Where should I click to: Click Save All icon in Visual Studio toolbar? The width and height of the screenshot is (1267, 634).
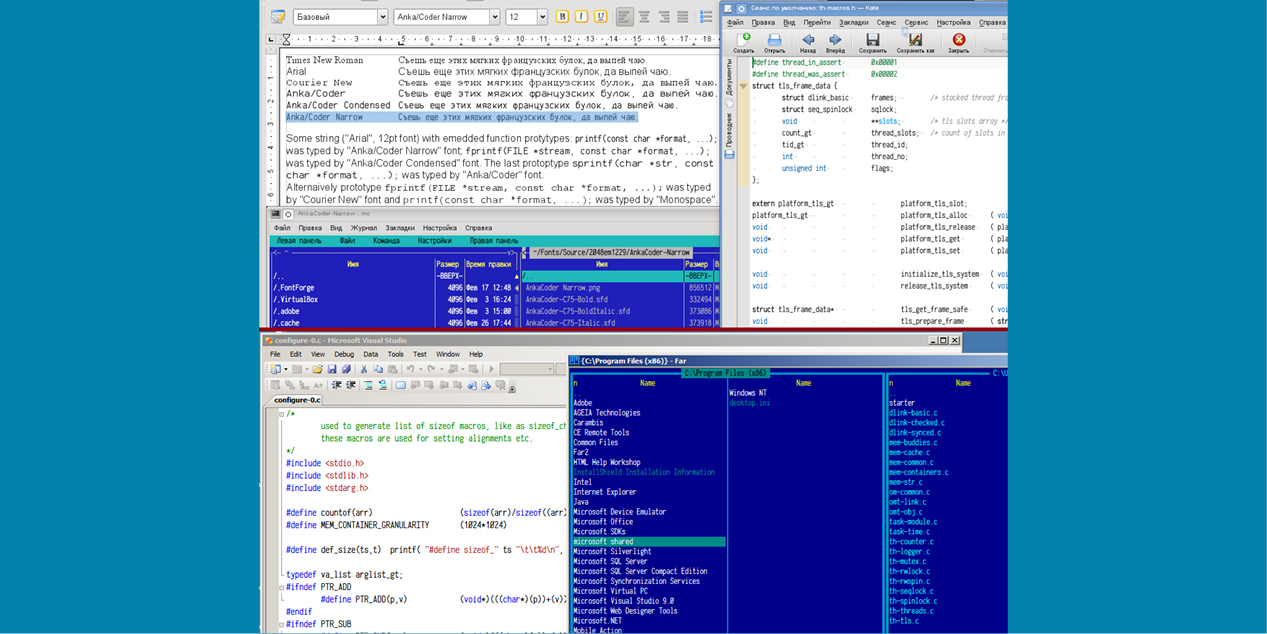[x=346, y=369]
